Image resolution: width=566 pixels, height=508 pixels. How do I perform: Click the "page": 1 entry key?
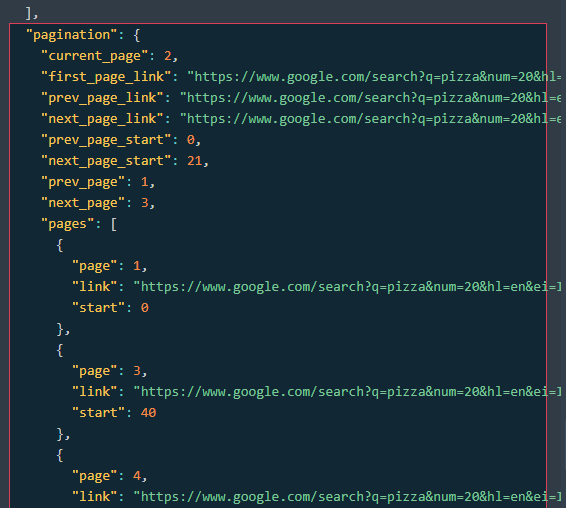click(x=94, y=266)
